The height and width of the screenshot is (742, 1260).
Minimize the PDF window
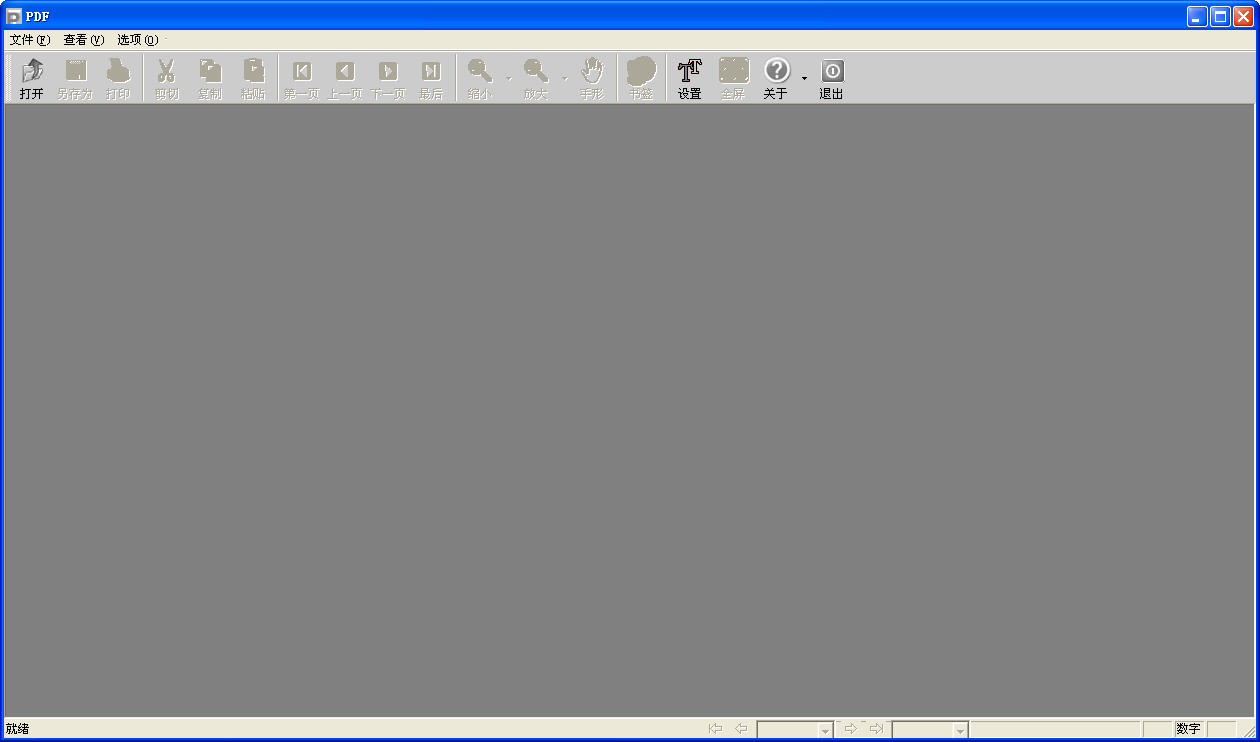[1197, 16]
